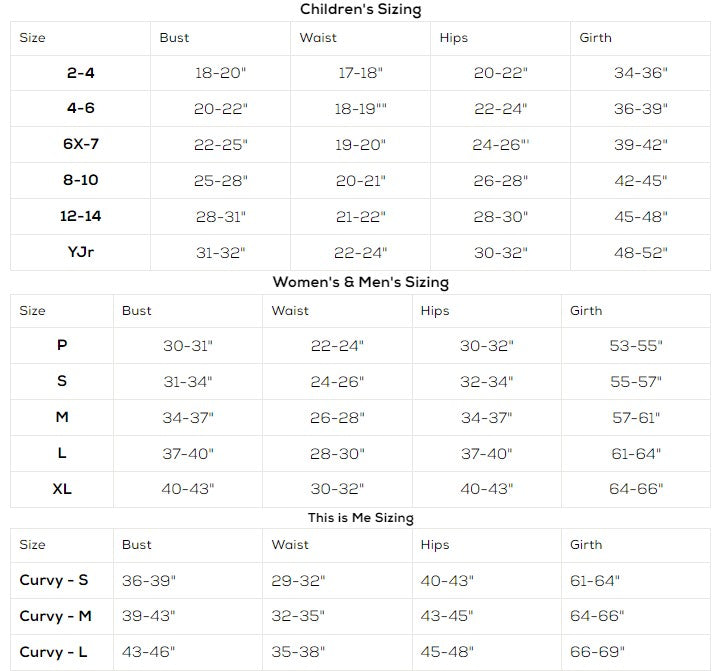Viewport: 721px width, 671px height.
Task: Click Waist header in Women's & Men's table
Action: coord(290,311)
